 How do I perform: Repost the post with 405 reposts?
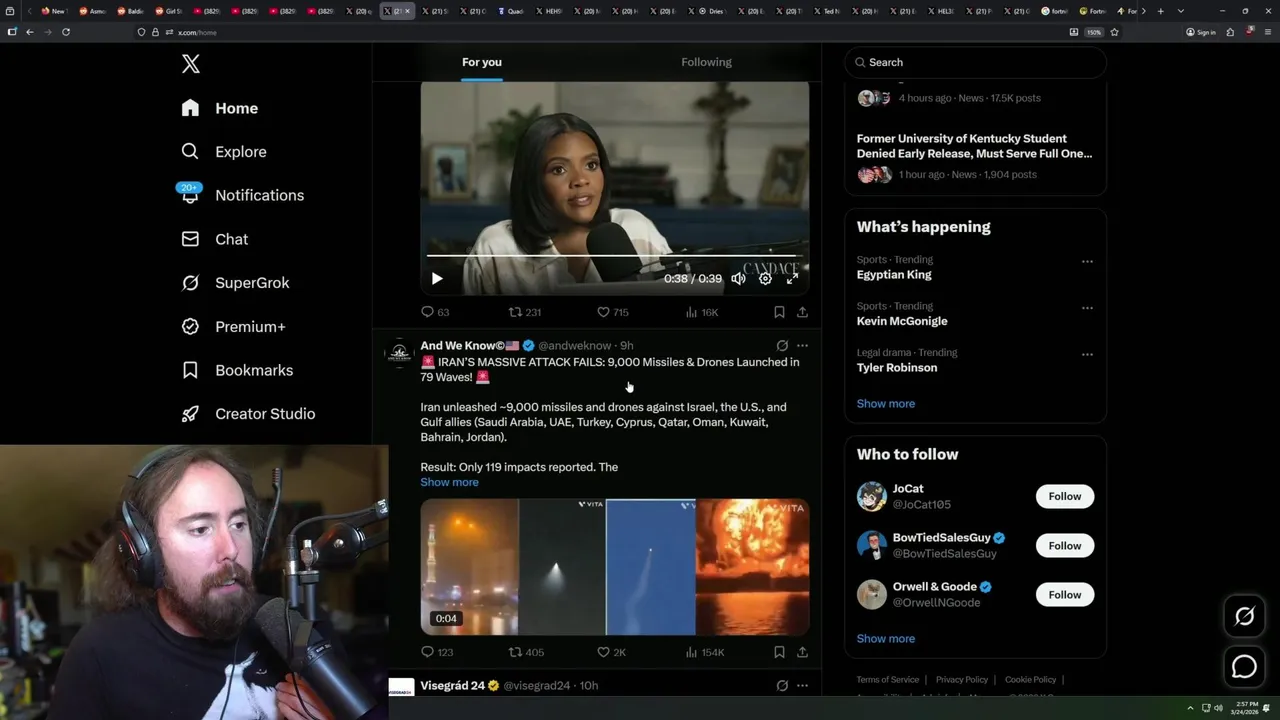point(526,652)
